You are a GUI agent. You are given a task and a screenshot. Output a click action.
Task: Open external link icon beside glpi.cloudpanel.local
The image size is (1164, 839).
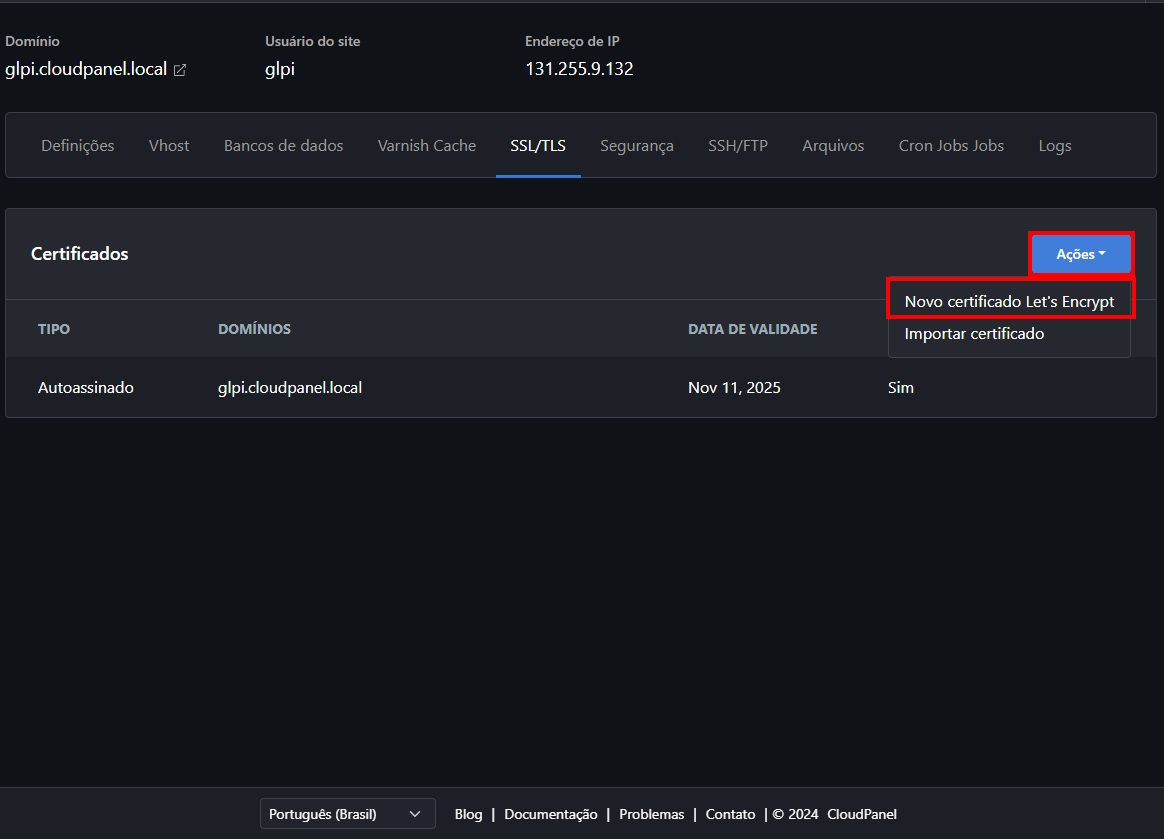(180, 70)
